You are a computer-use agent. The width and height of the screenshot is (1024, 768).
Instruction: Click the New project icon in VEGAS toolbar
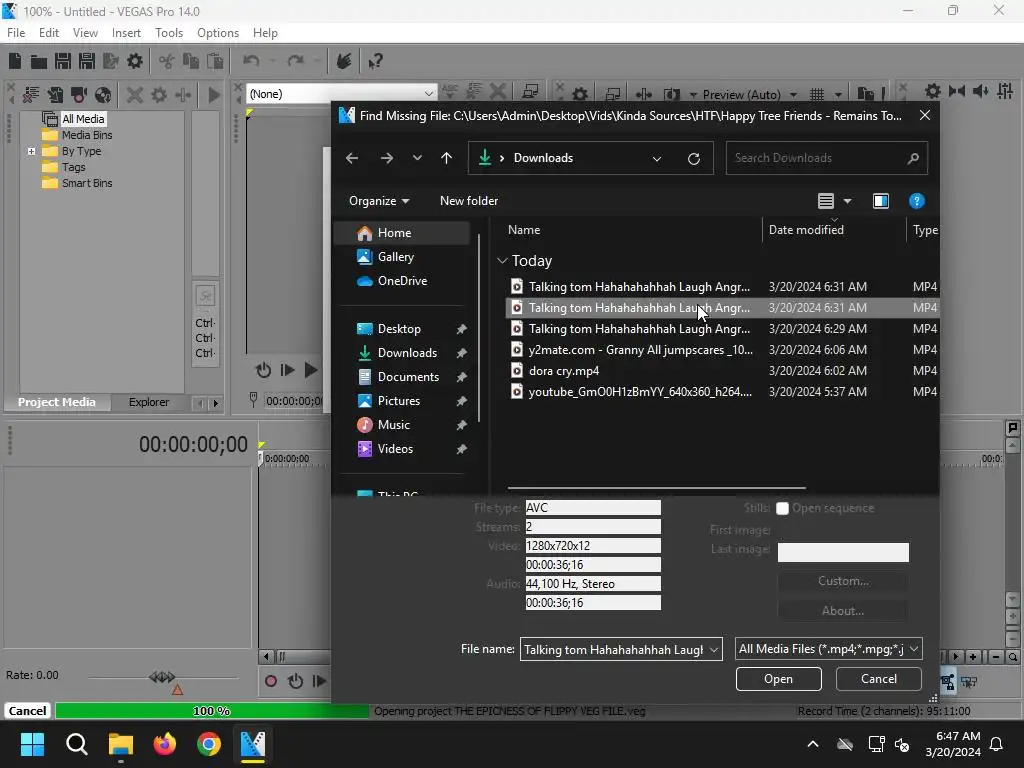pyautogui.click(x=15, y=61)
